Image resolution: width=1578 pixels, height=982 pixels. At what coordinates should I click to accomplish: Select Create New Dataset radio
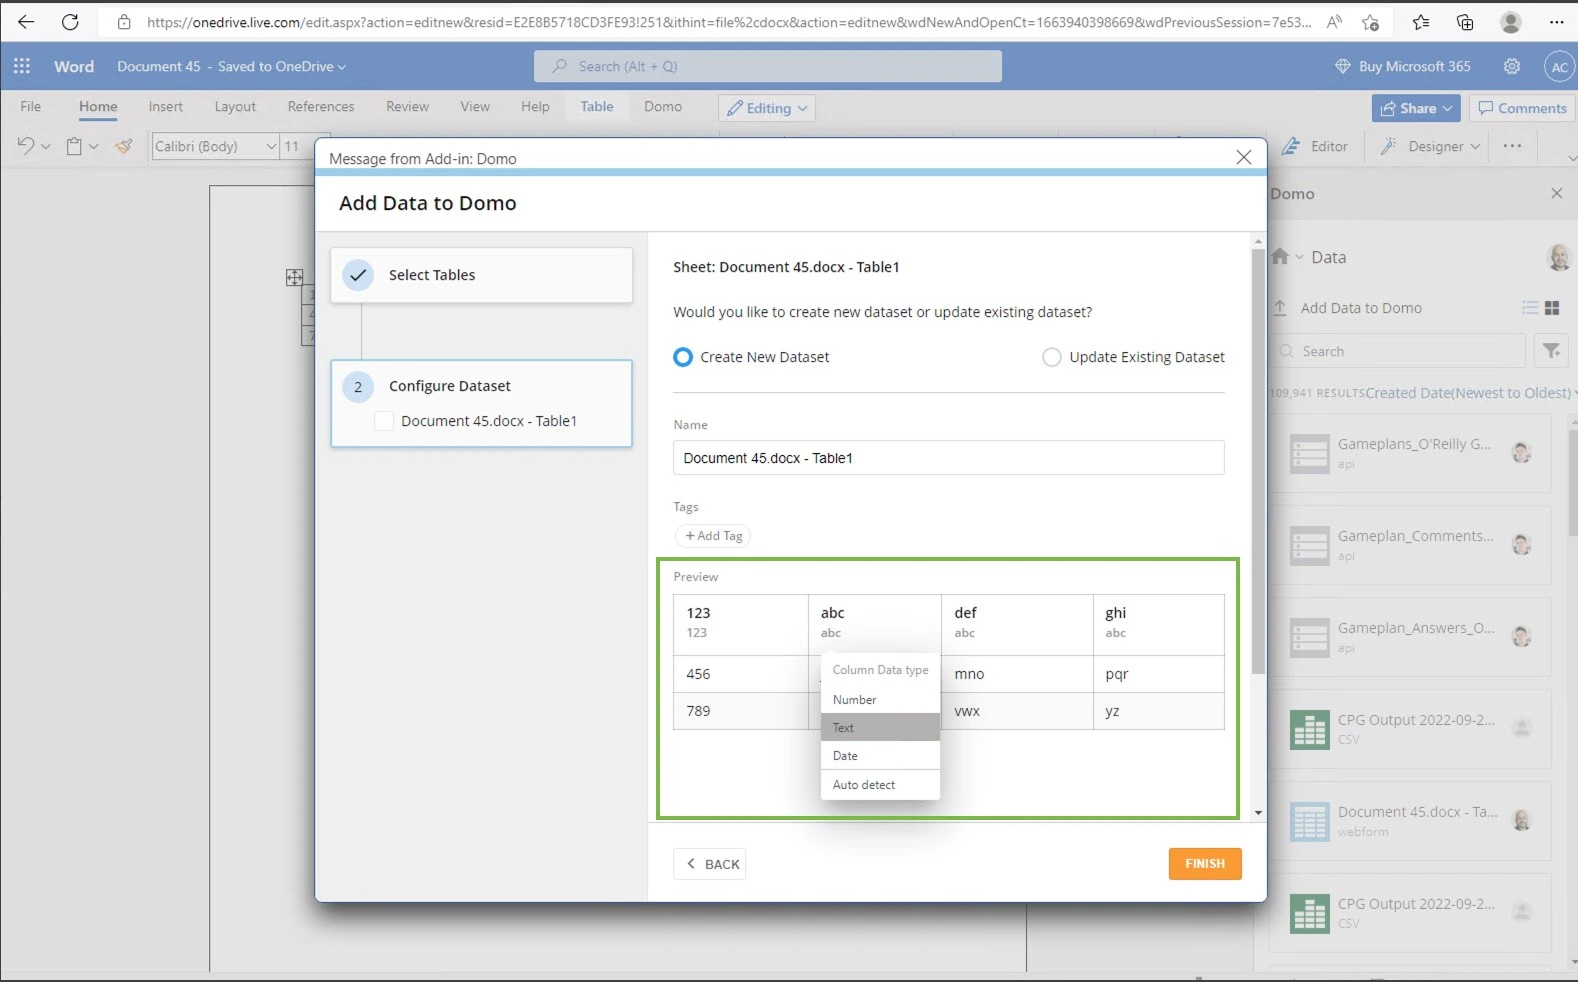[x=683, y=357]
